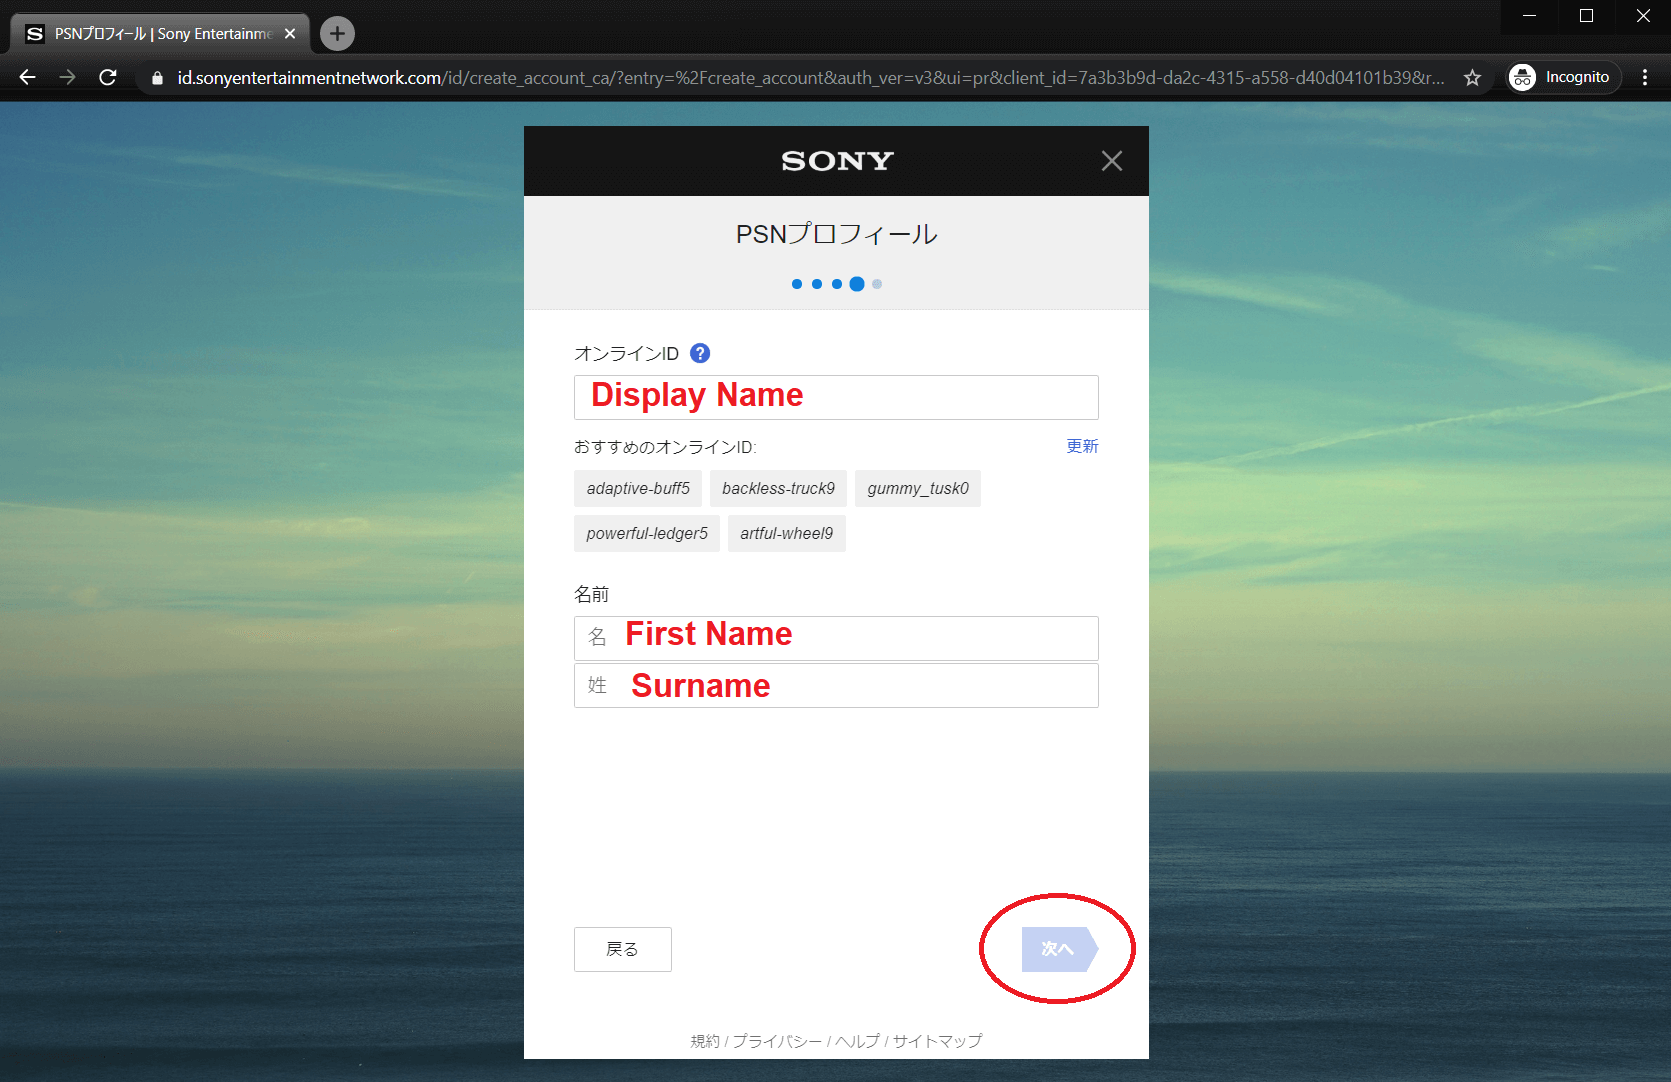Refresh suggestions via 更新 link
Screen dimensions: 1671x1082
point(1082,446)
